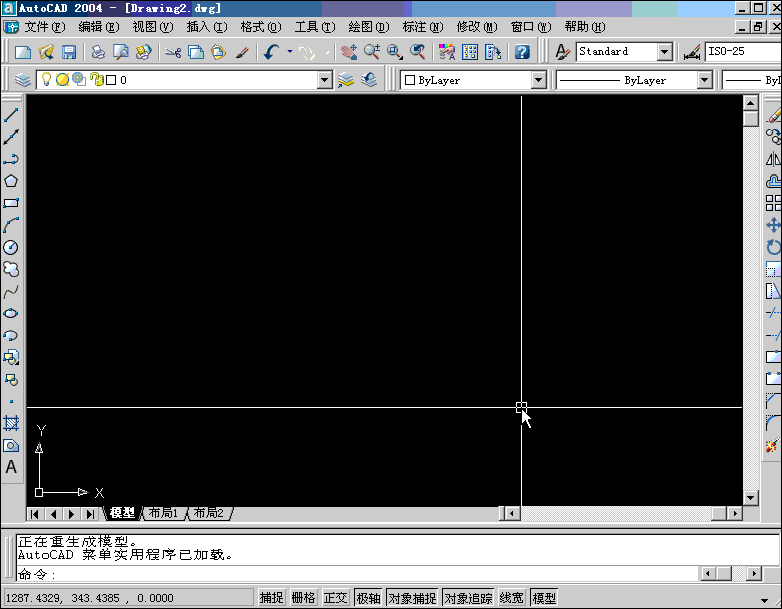Image resolution: width=782 pixels, height=609 pixels.
Task: Open the 编辑(E) menu
Action: point(99,27)
